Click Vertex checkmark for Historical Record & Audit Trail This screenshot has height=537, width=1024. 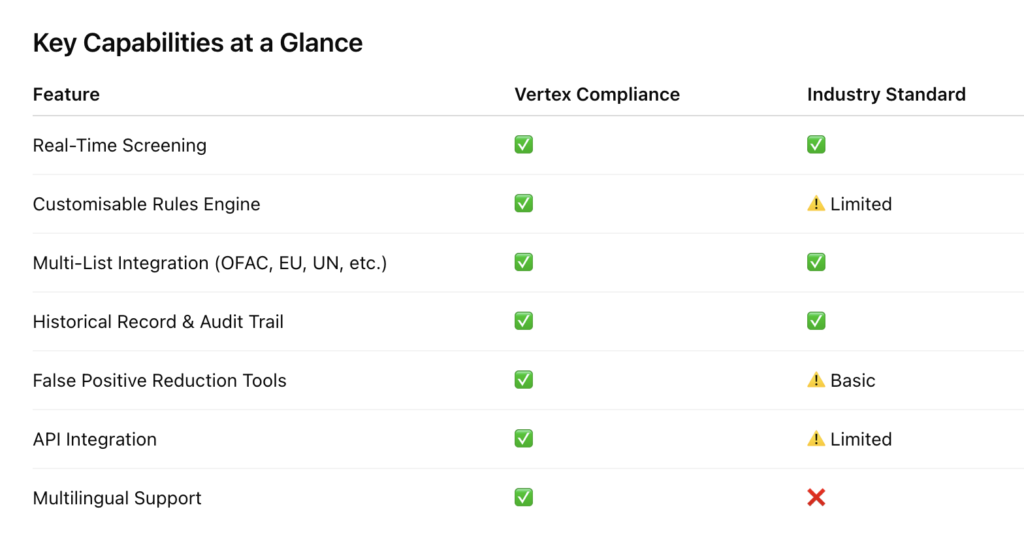pyautogui.click(x=524, y=321)
